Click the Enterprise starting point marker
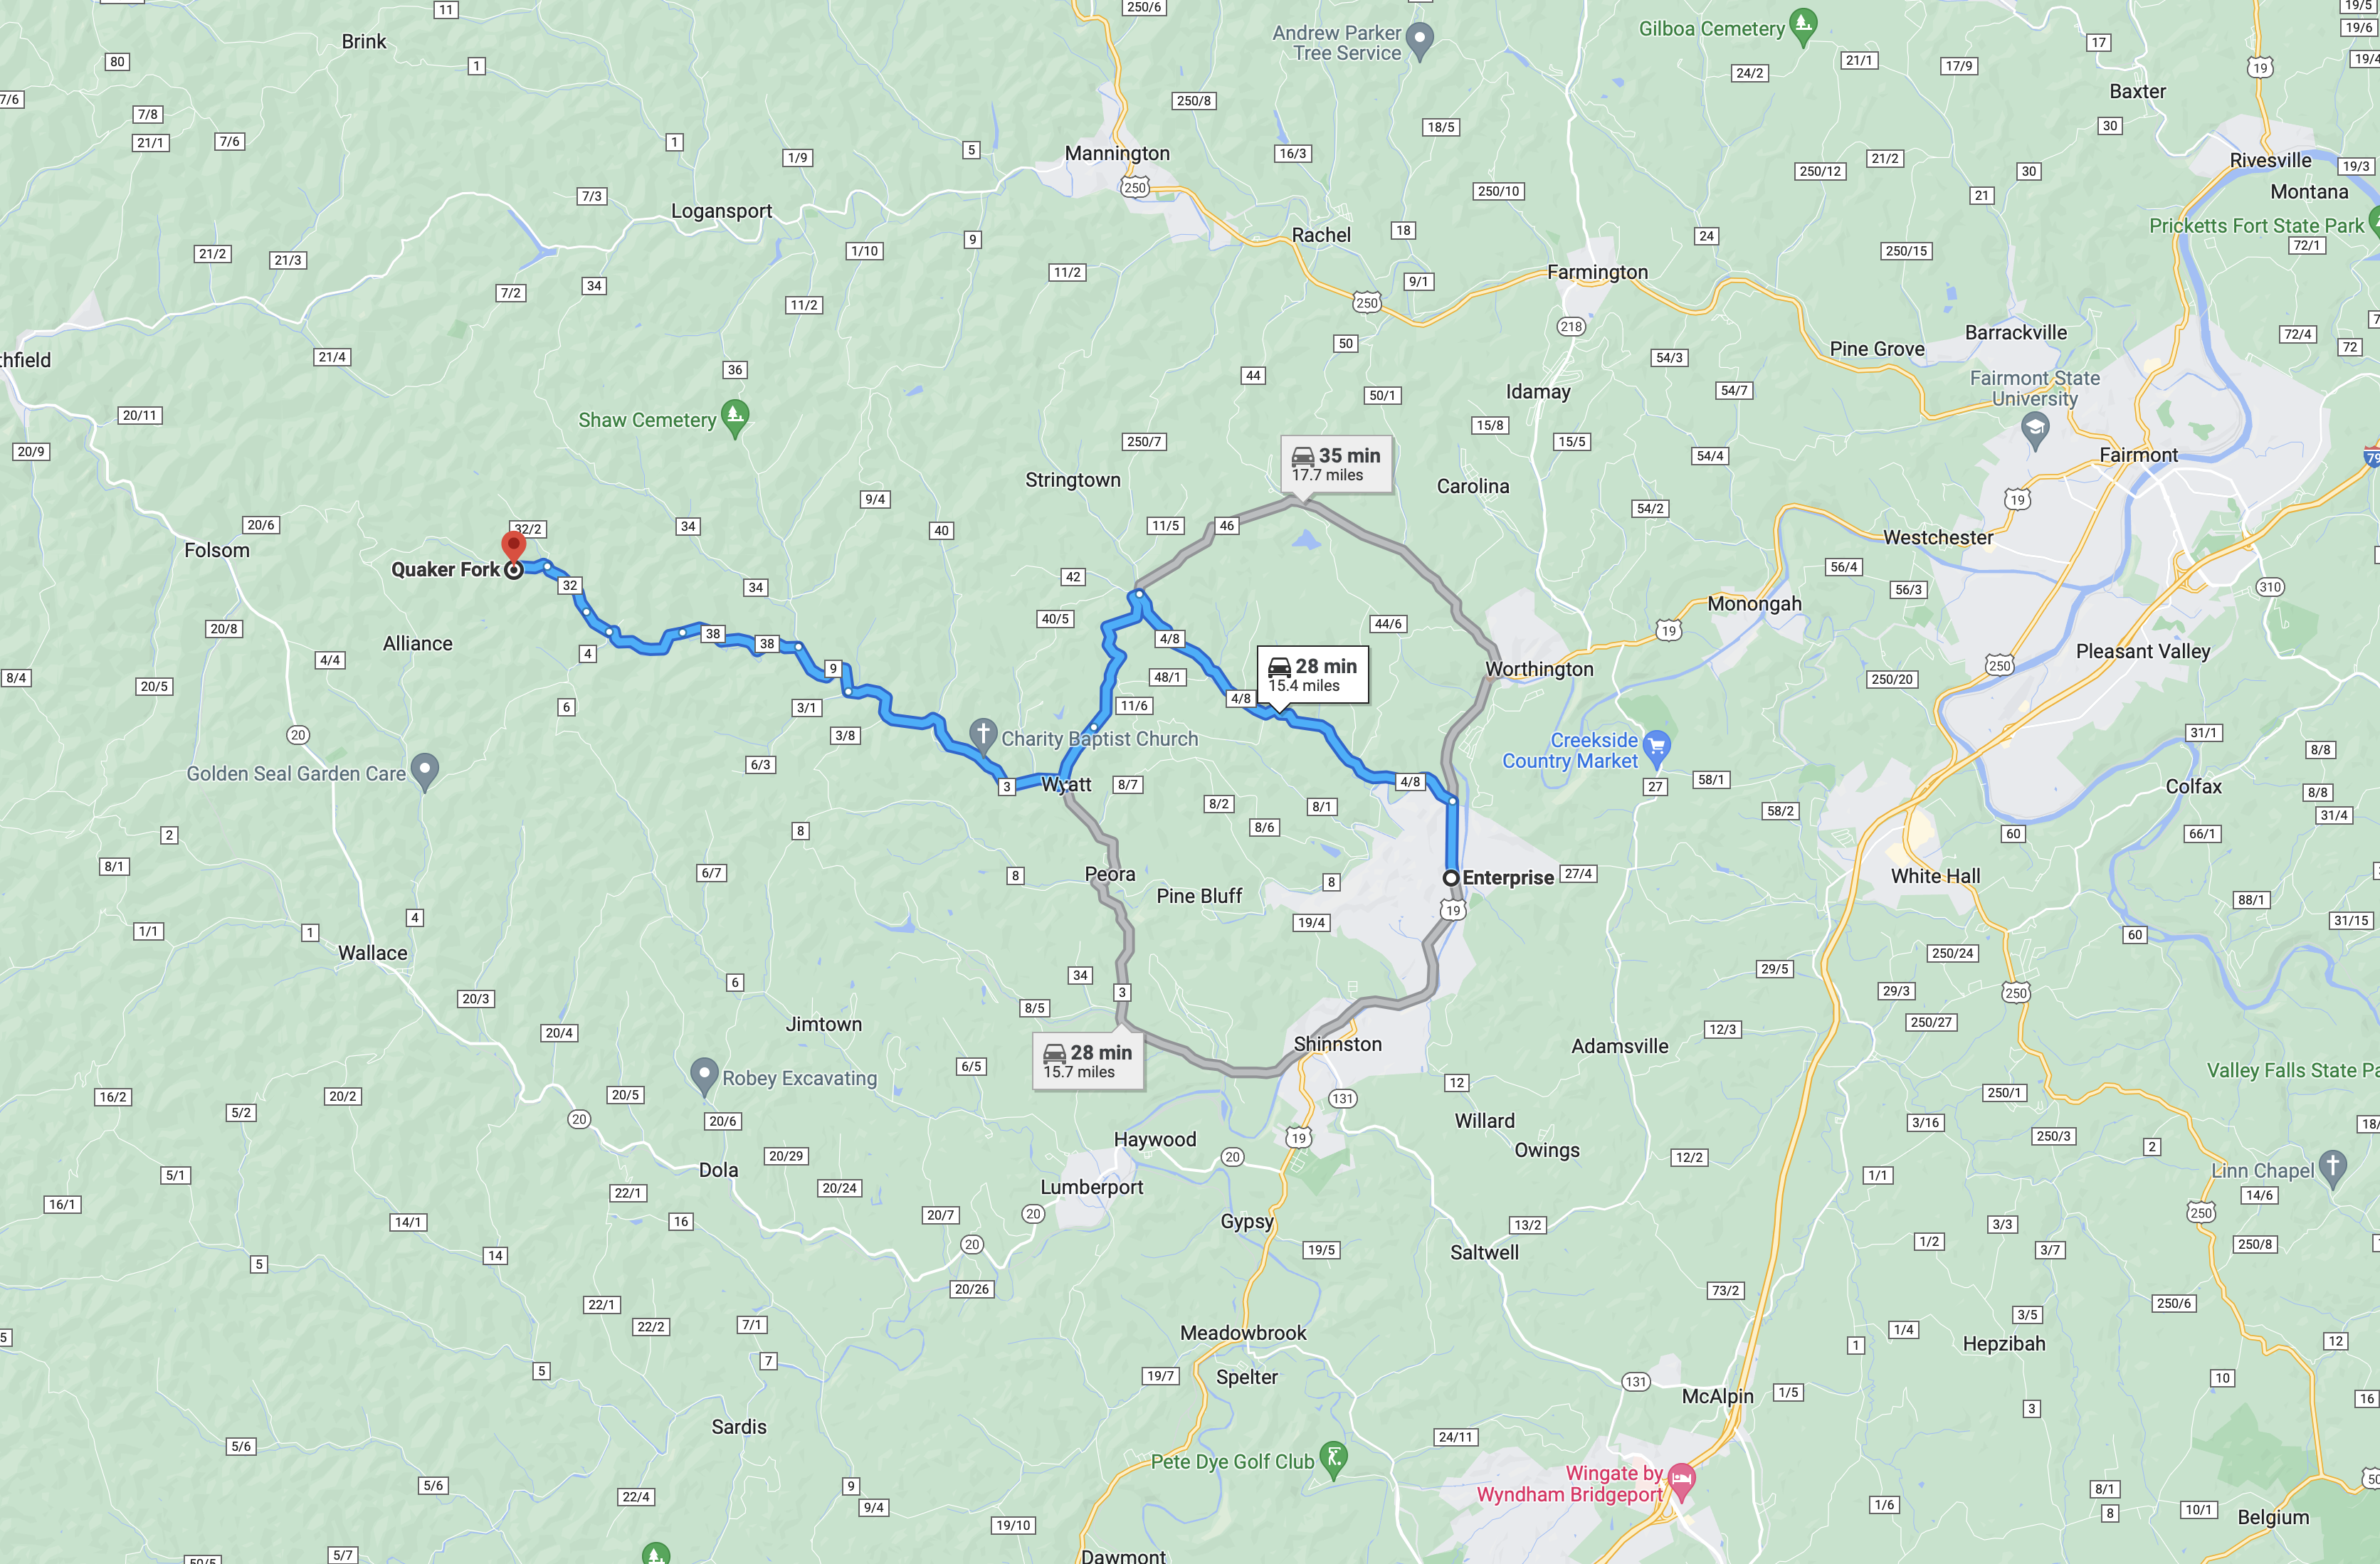The height and width of the screenshot is (1564, 2380). coord(1451,877)
